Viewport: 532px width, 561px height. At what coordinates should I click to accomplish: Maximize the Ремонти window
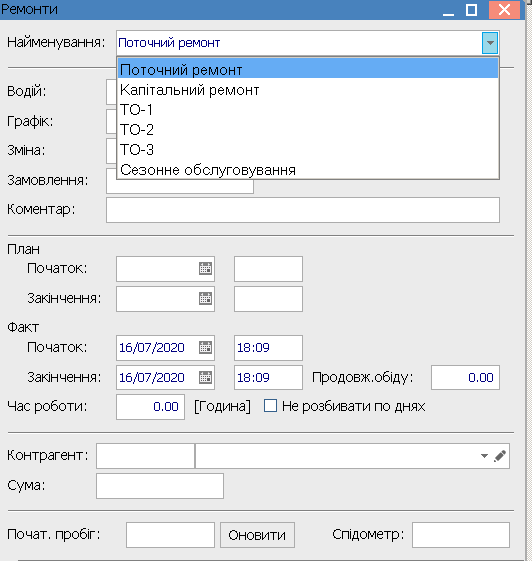pyautogui.click(x=471, y=10)
